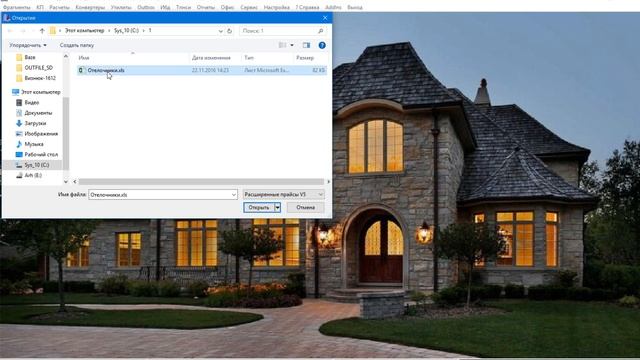Open the КП menu

(40, 7)
